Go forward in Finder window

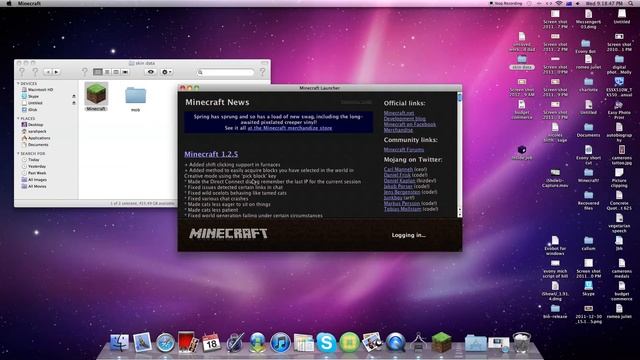click(56, 72)
